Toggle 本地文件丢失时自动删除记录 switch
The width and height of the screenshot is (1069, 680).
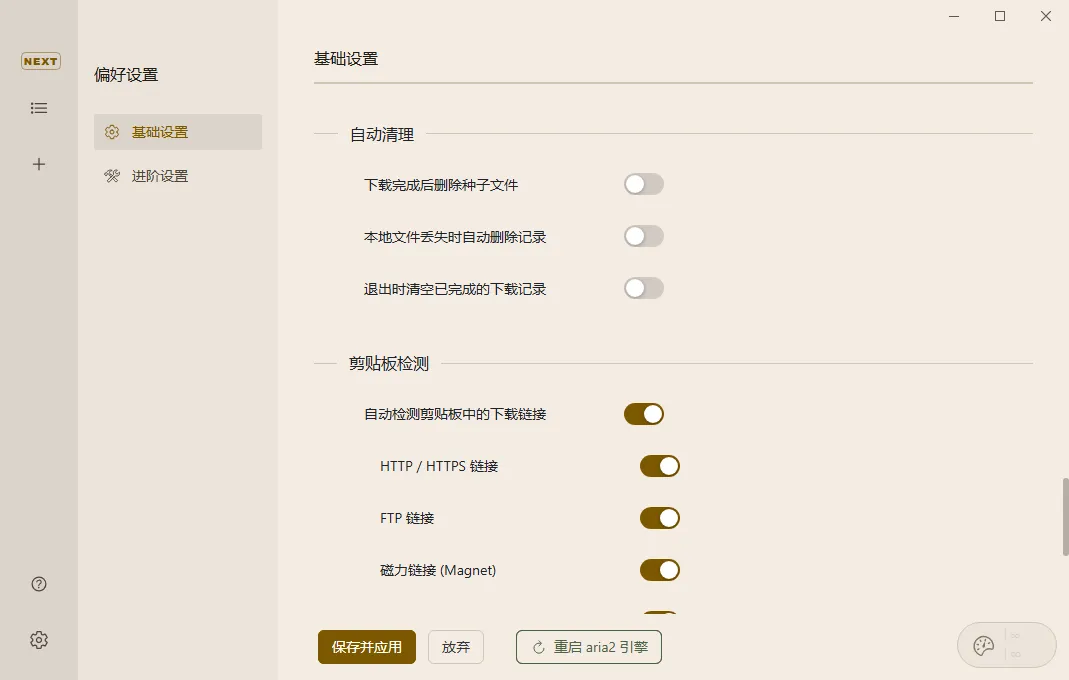[643, 236]
